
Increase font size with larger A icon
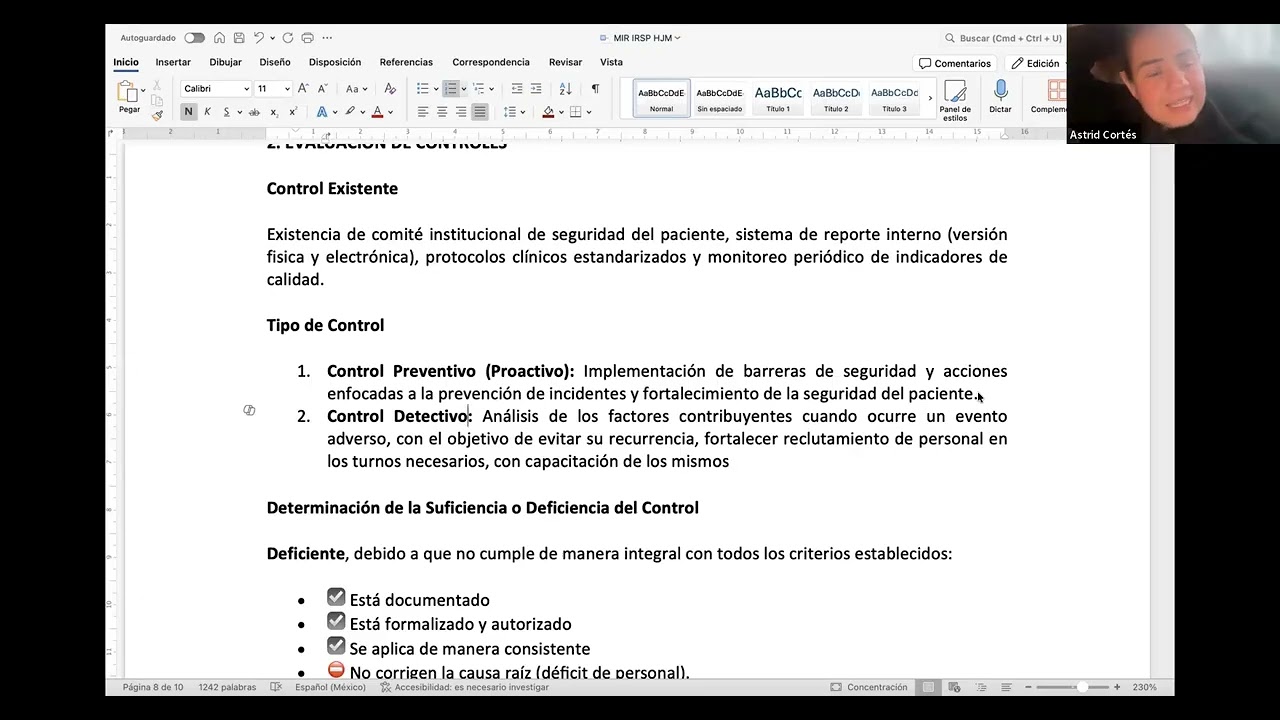pyautogui.click(x=305, y=89)
